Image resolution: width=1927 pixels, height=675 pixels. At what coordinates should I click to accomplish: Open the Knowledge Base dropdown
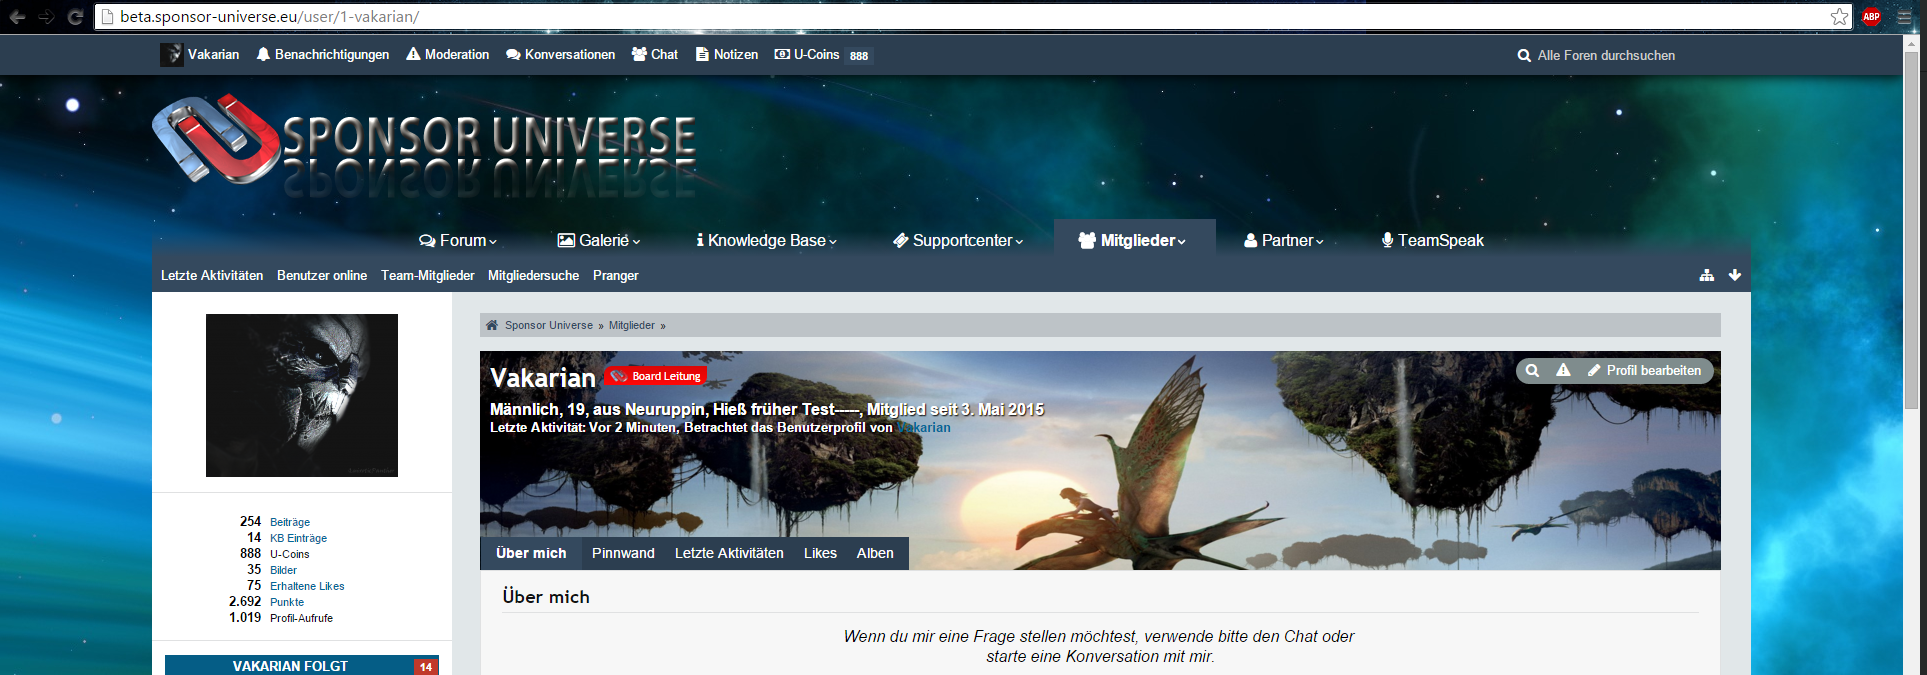click(766, 241)
